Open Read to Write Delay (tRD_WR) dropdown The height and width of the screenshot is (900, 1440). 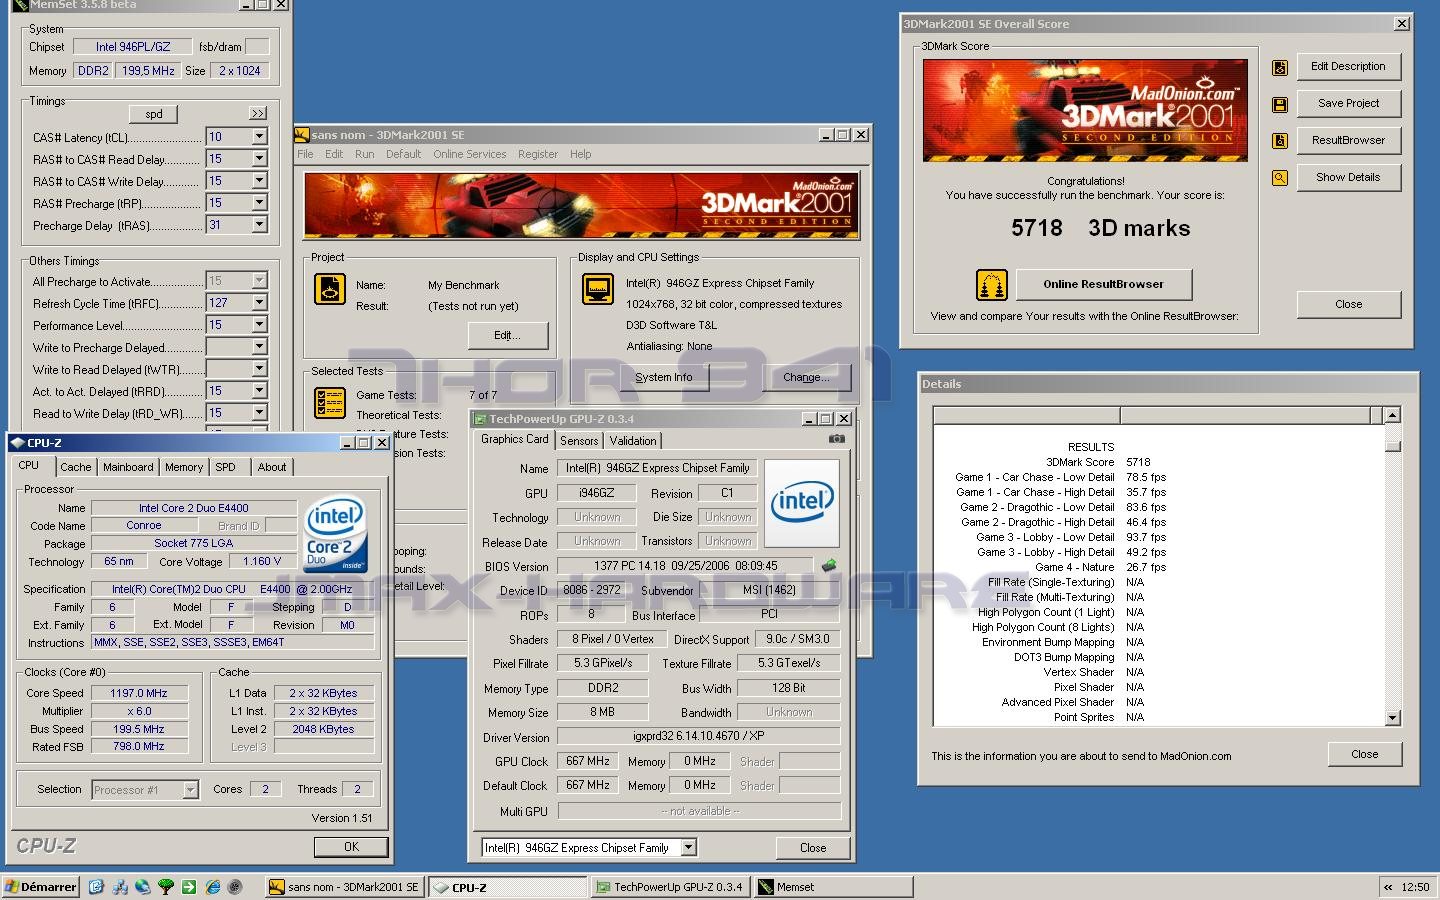[259, 413]
